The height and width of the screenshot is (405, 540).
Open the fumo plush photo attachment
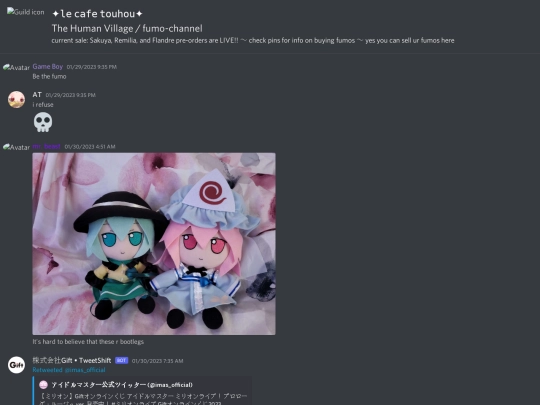click(154, 244)
